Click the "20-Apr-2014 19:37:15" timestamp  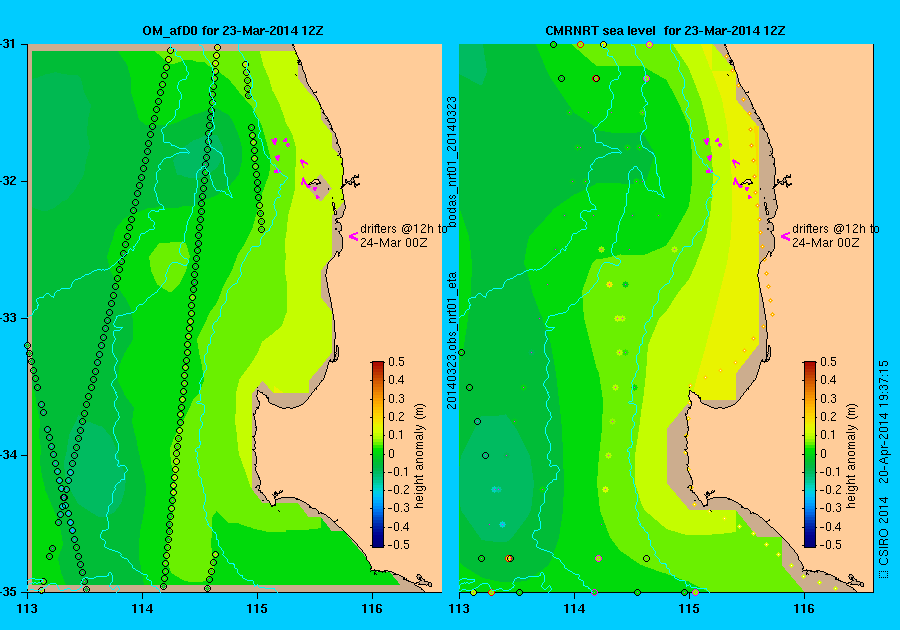tap(884, 422)
